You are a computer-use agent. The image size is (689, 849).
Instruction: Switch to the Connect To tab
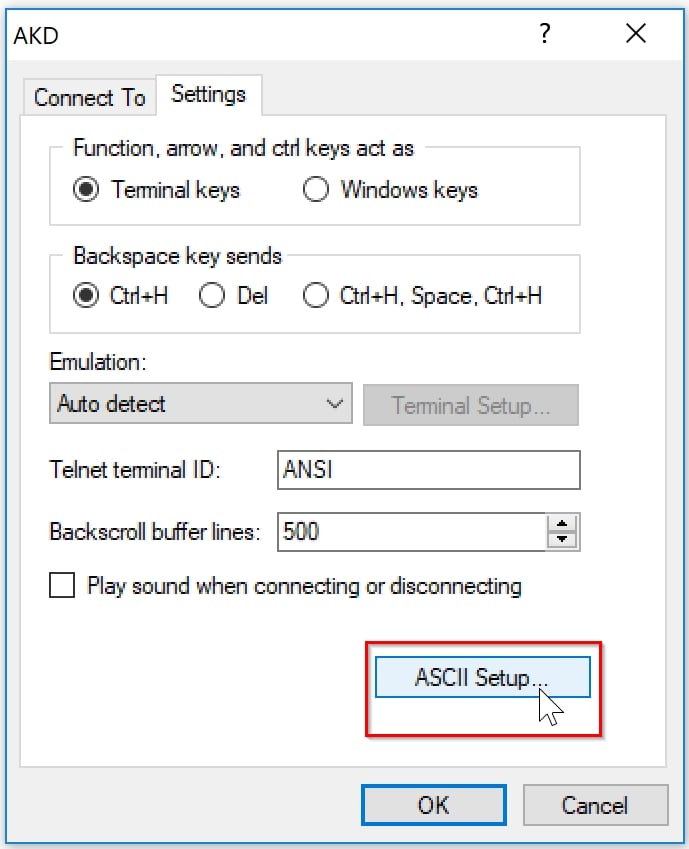[x=89, y=97]
